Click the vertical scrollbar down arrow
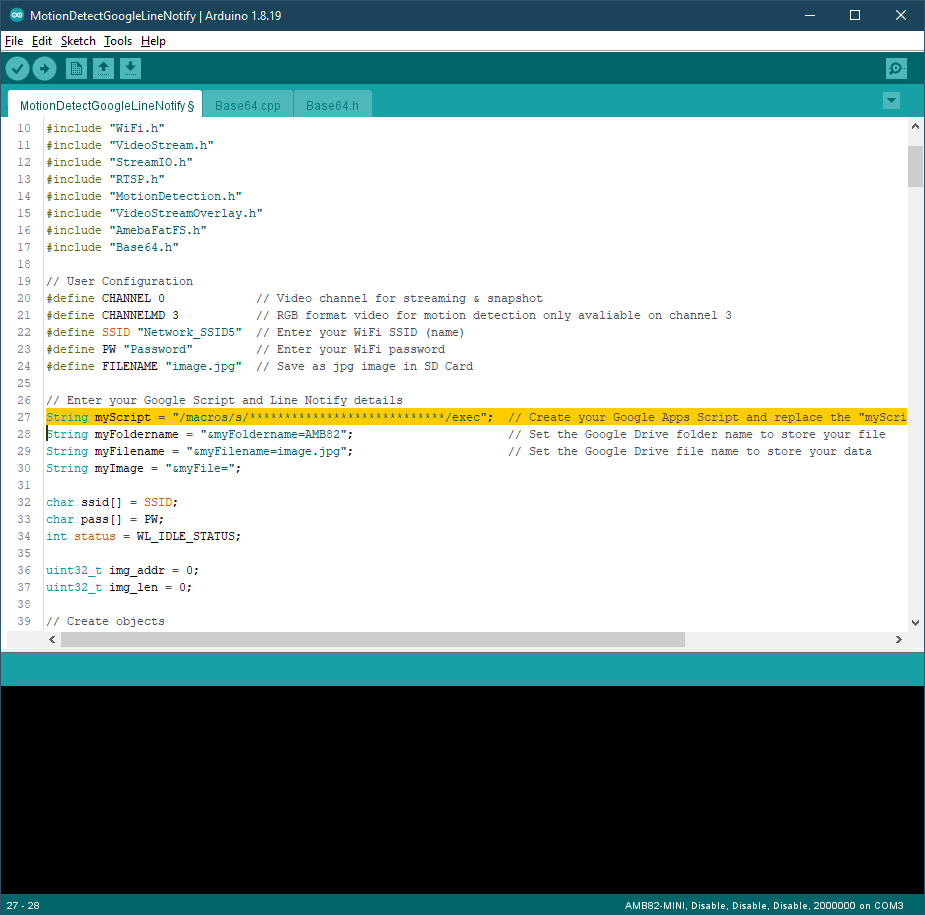 tap(915, 622)
